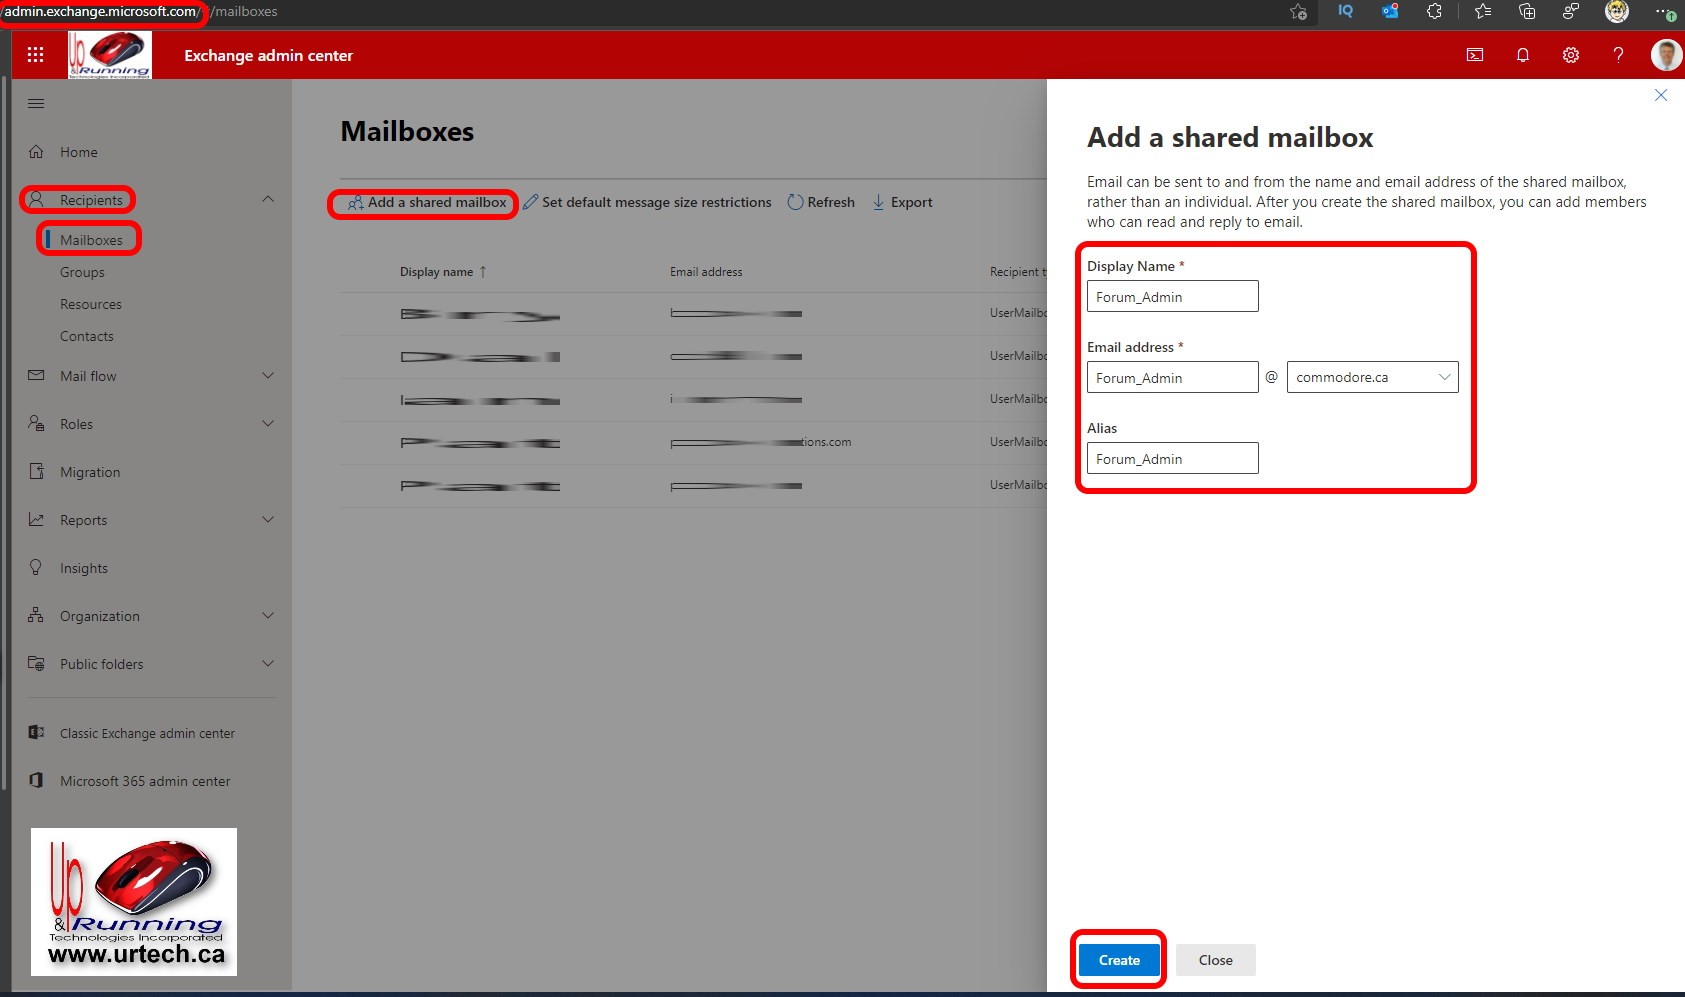Click the help question mark icon
The image size is (1685, 997).
coord(1618,55)
